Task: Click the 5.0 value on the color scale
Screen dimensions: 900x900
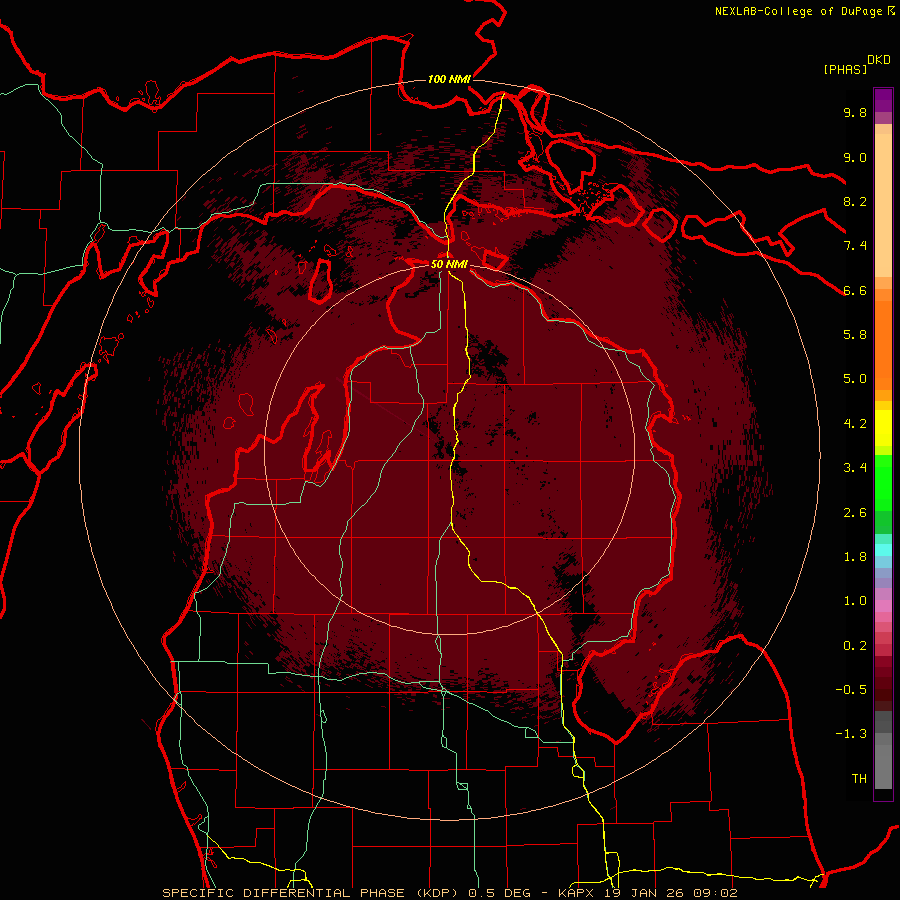Action: (x=855, y=379)
